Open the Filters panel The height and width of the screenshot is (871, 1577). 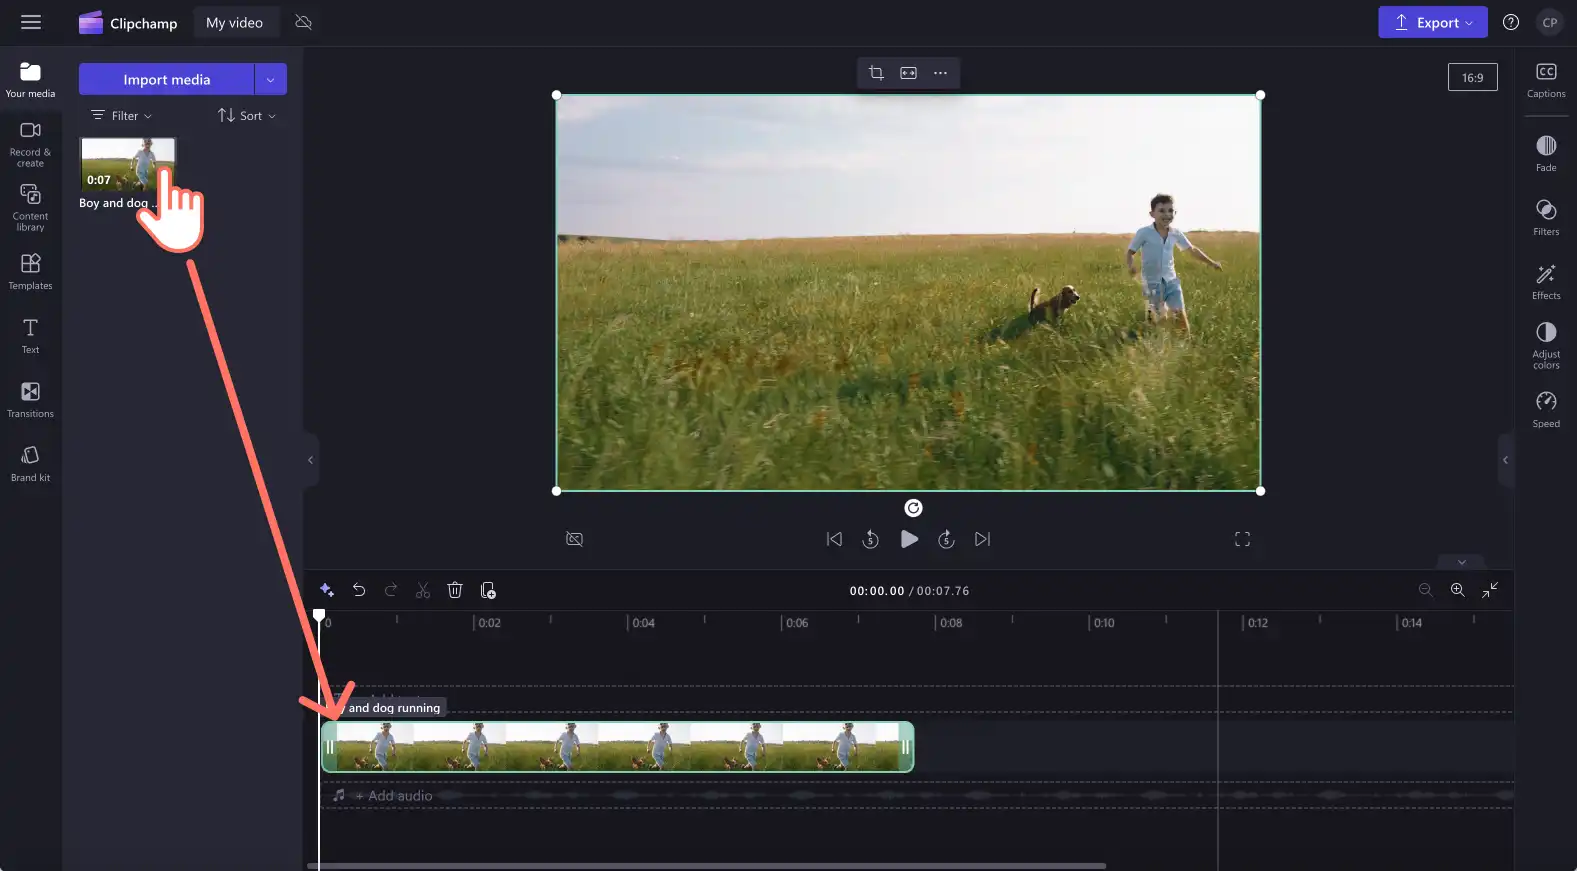coord(1546,217)
